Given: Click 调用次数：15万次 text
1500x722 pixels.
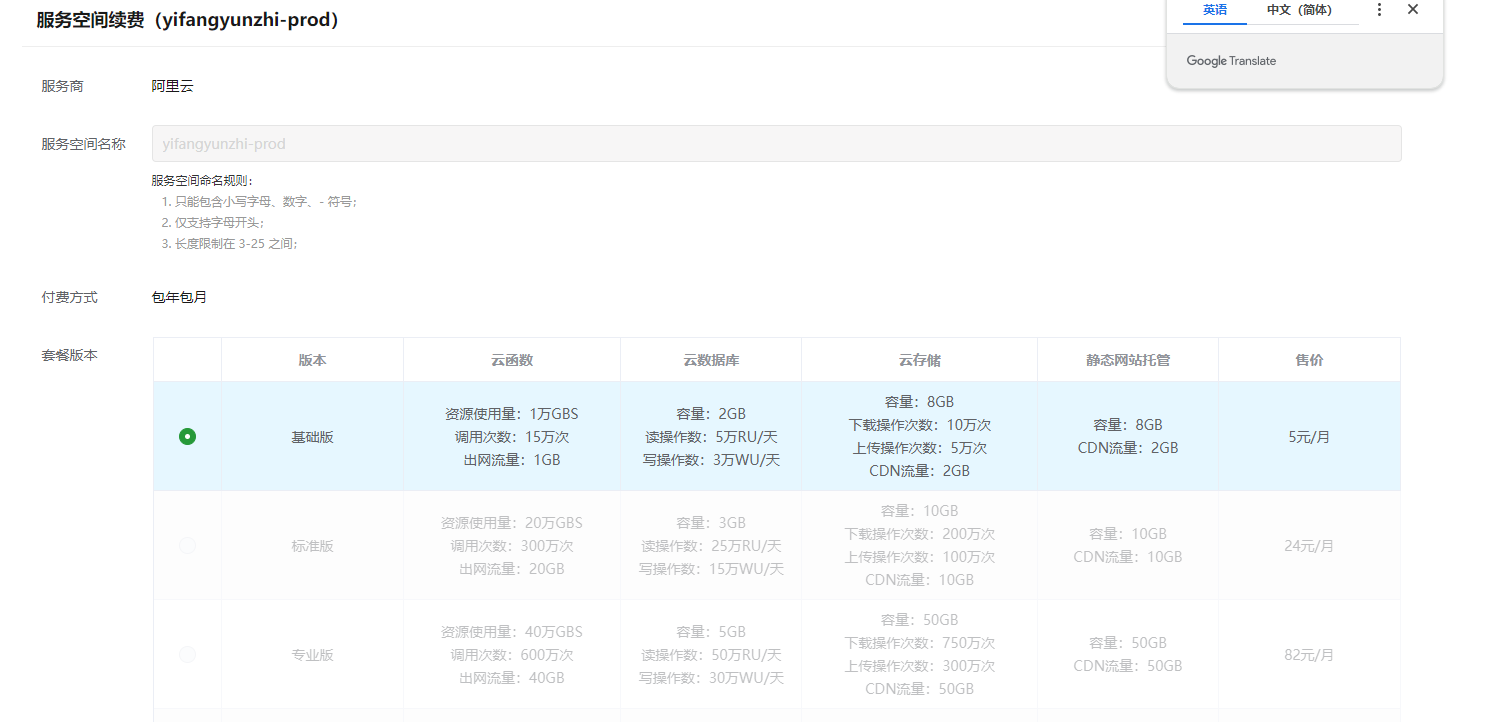Looking at the screenshot, I should 512,437.
